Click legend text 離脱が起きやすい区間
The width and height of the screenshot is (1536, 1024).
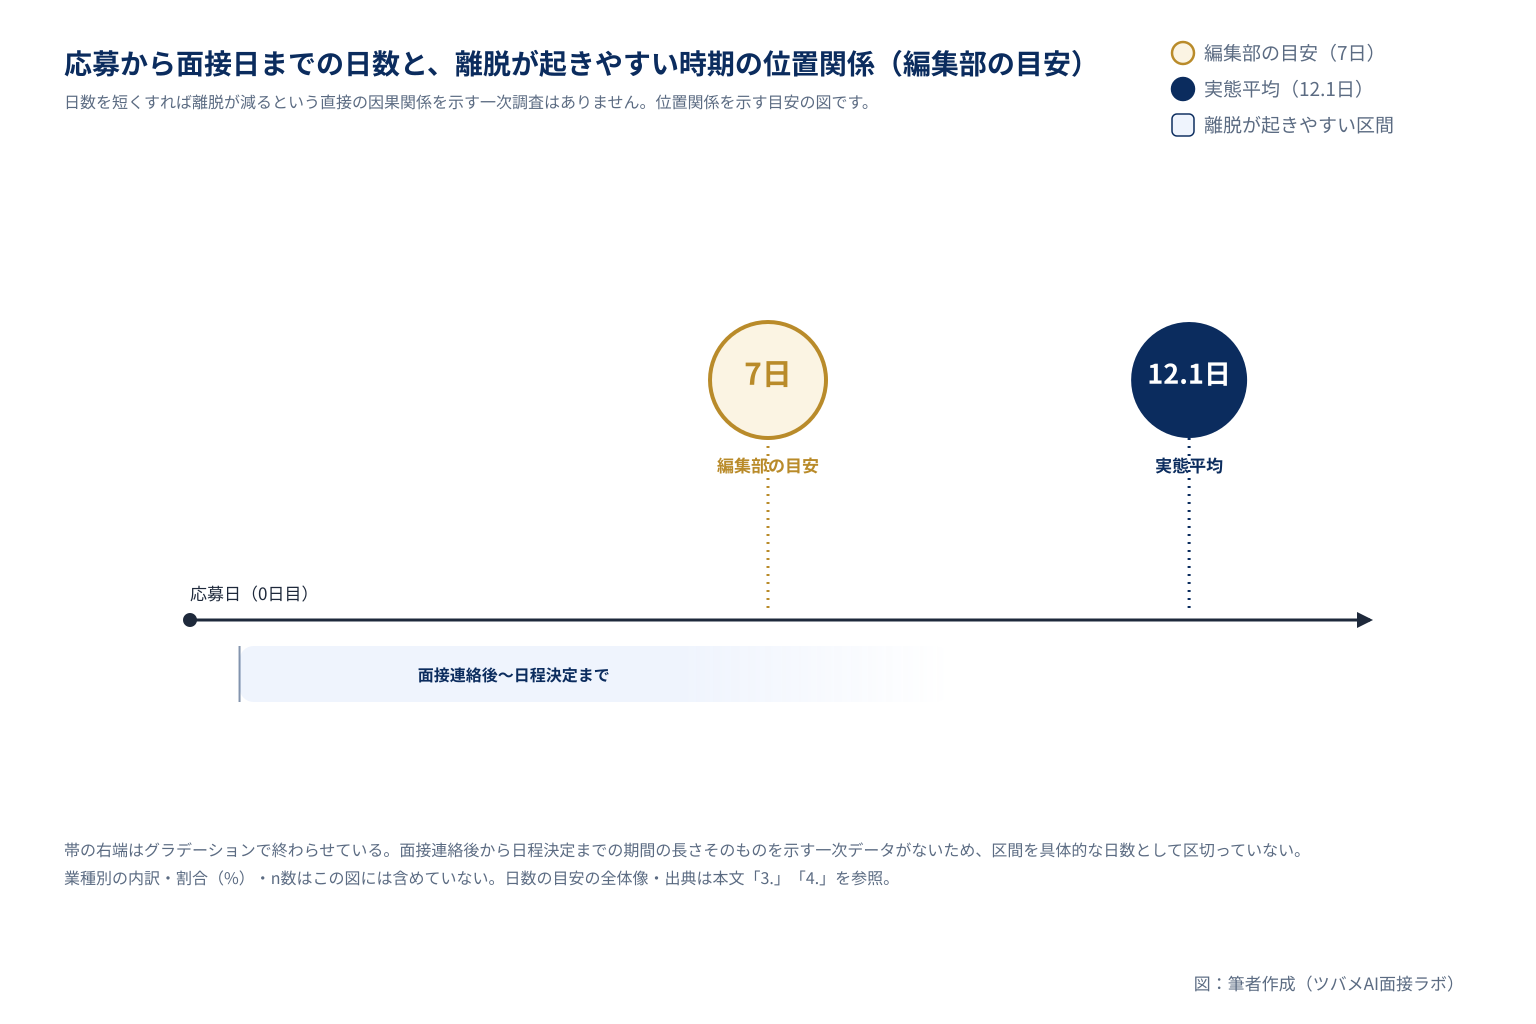(x=1299, y=125)
